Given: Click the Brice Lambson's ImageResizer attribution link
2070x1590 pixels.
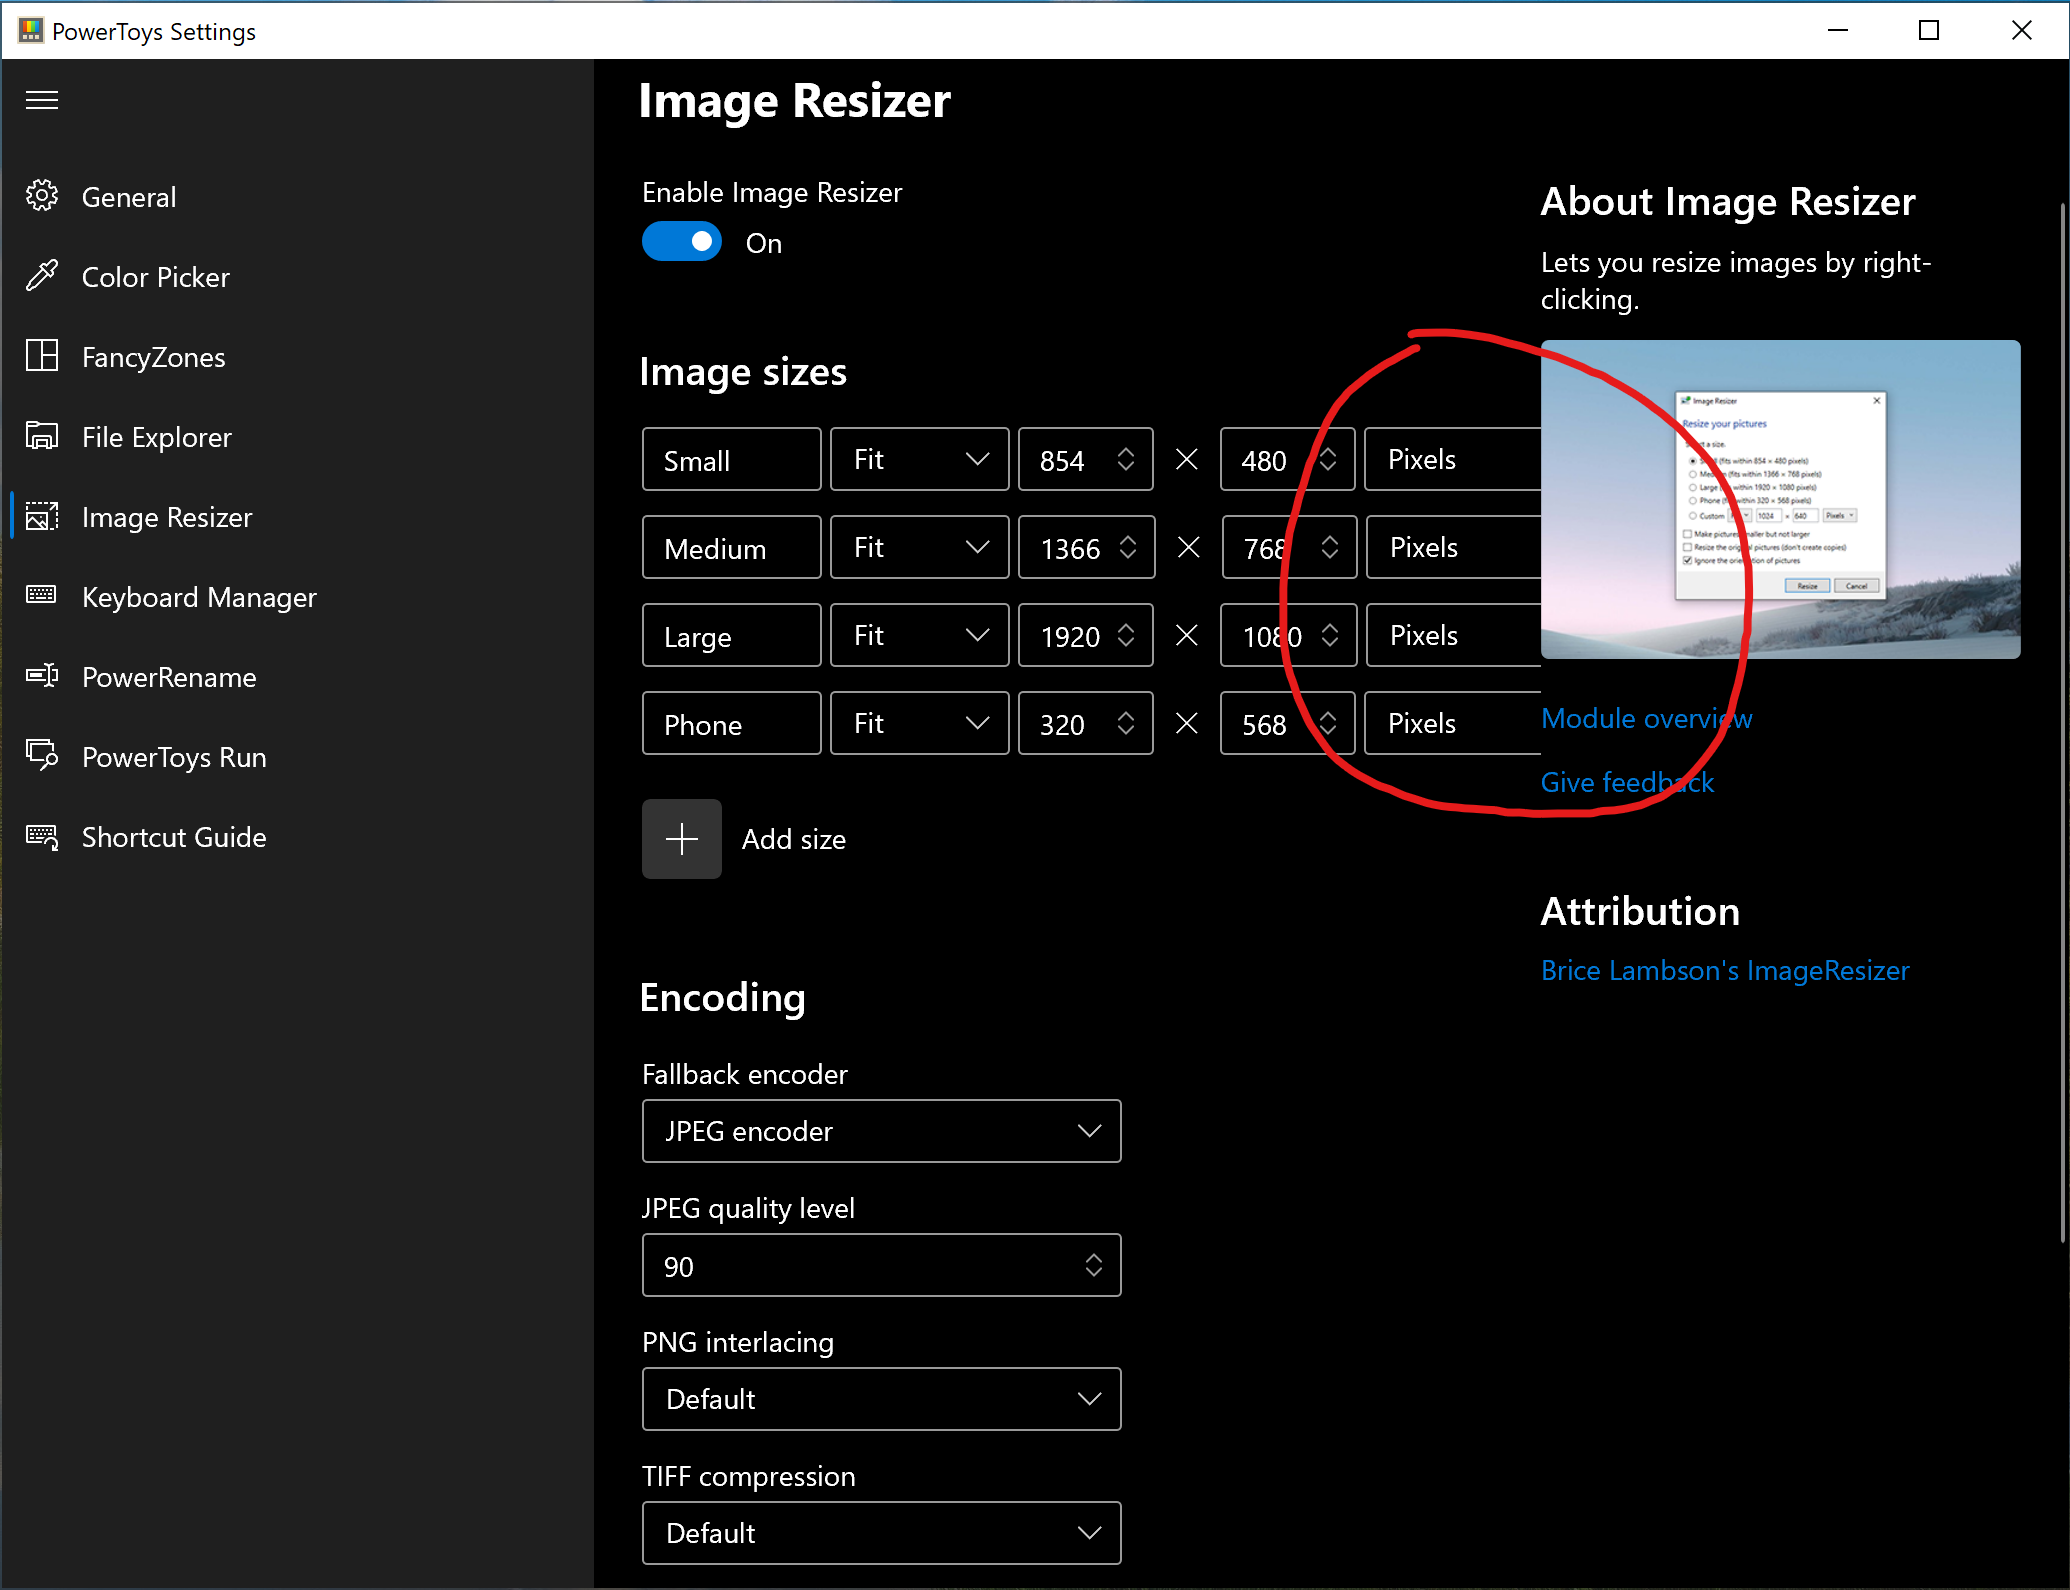Looking at the screenshot, I should 1724,970.
